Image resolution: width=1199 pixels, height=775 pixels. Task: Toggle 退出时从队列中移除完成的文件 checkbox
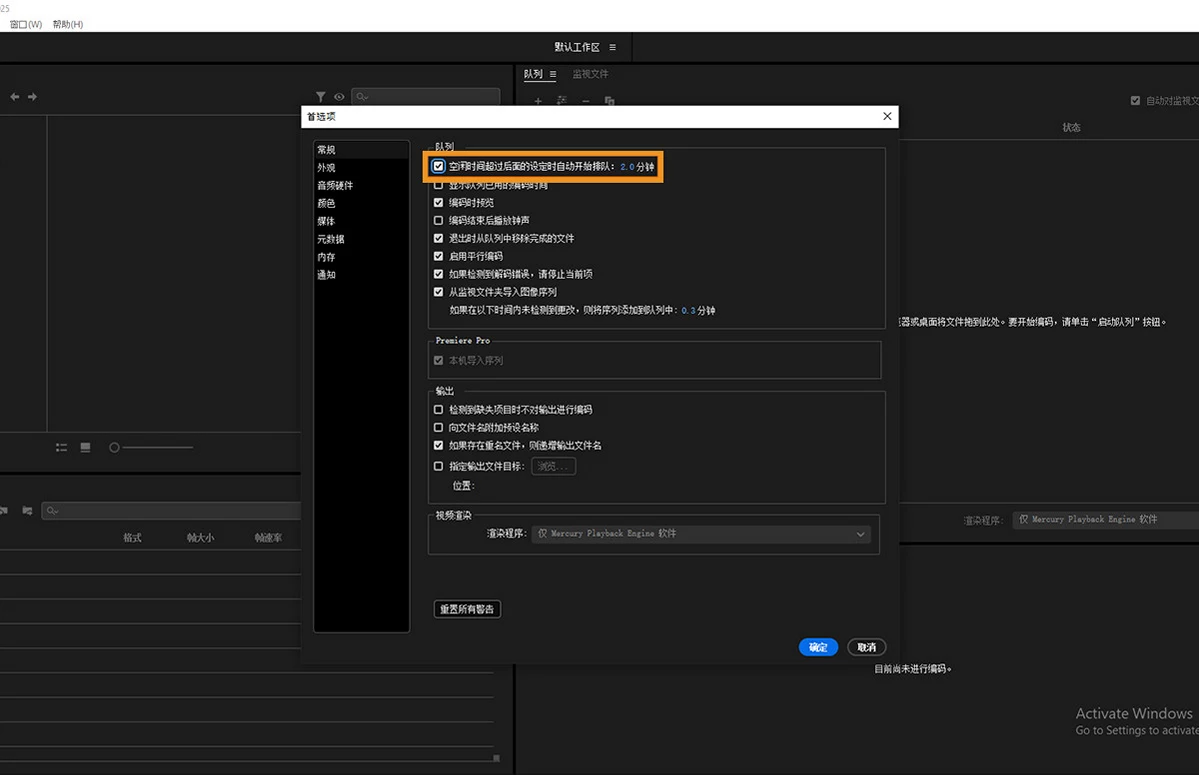point(438,238)
